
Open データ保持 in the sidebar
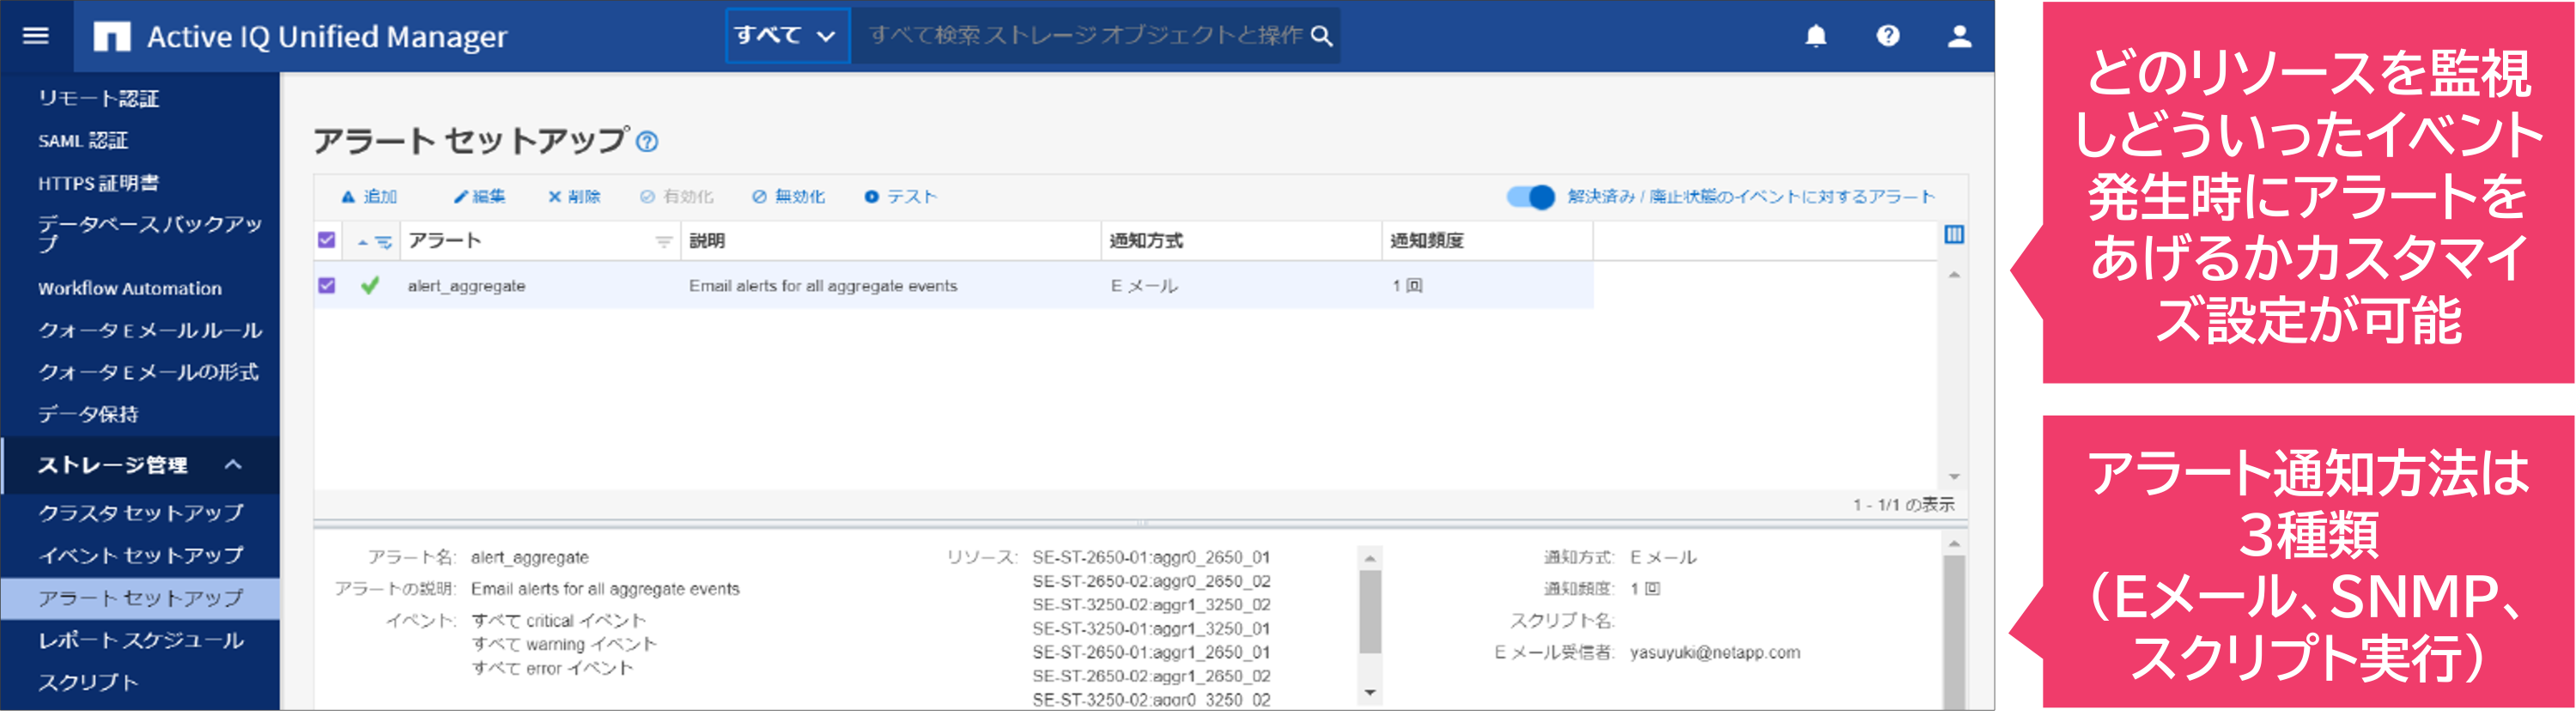pos(88,415)
